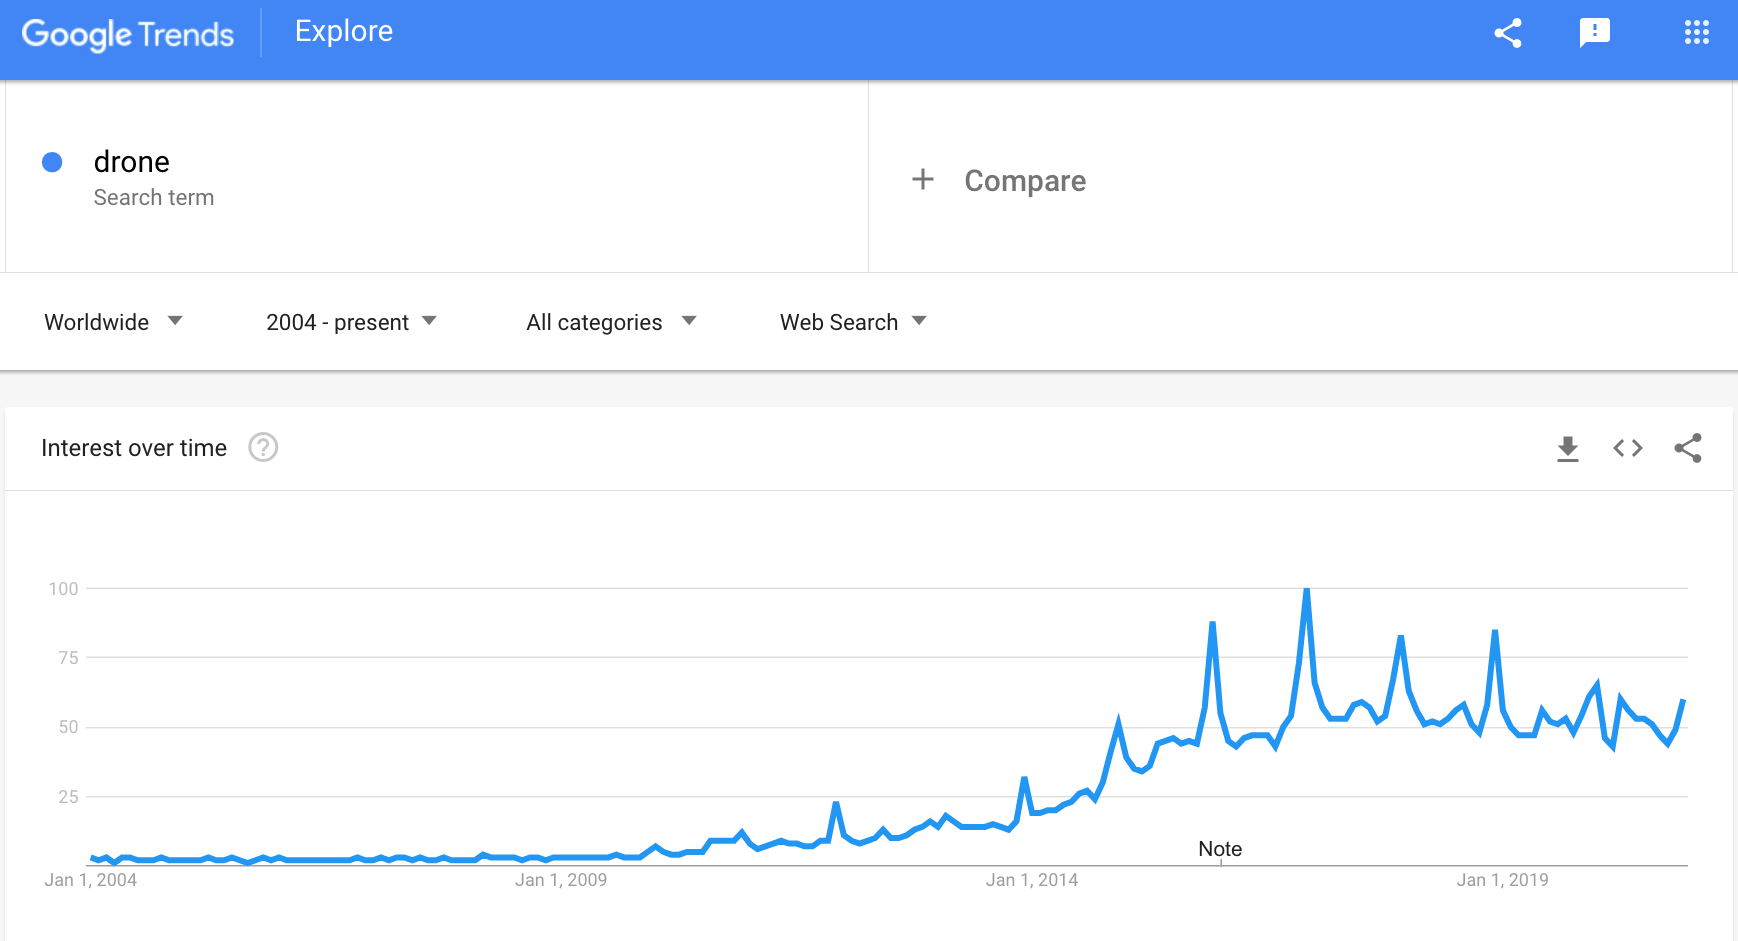Expand the All categories dropdown

point(611,322)
